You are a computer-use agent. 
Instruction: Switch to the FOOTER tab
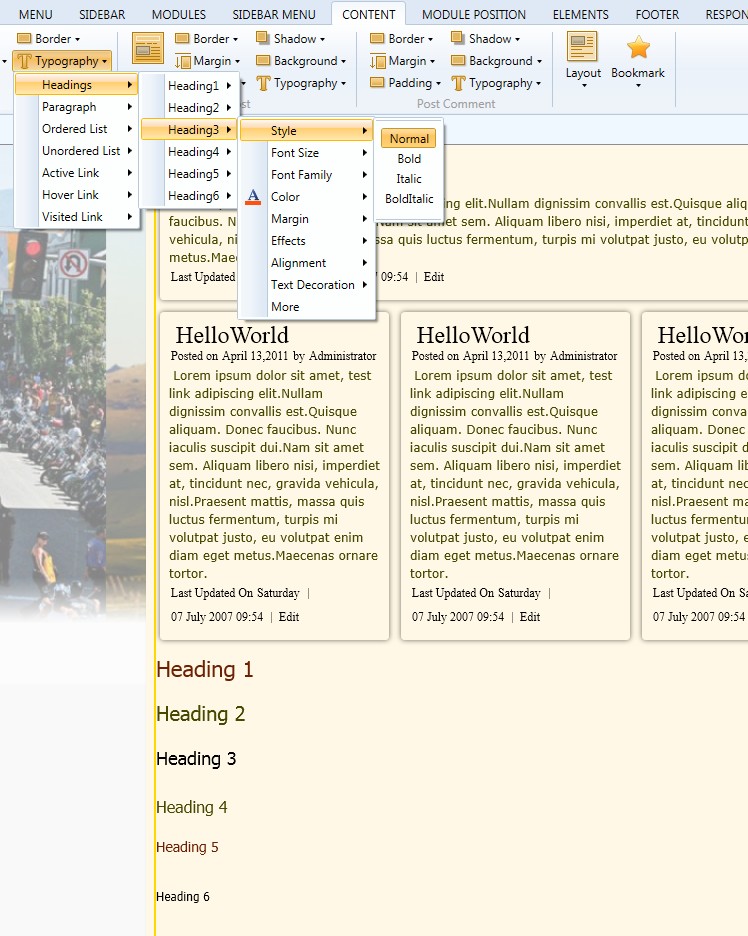click(x=657, y=15)
